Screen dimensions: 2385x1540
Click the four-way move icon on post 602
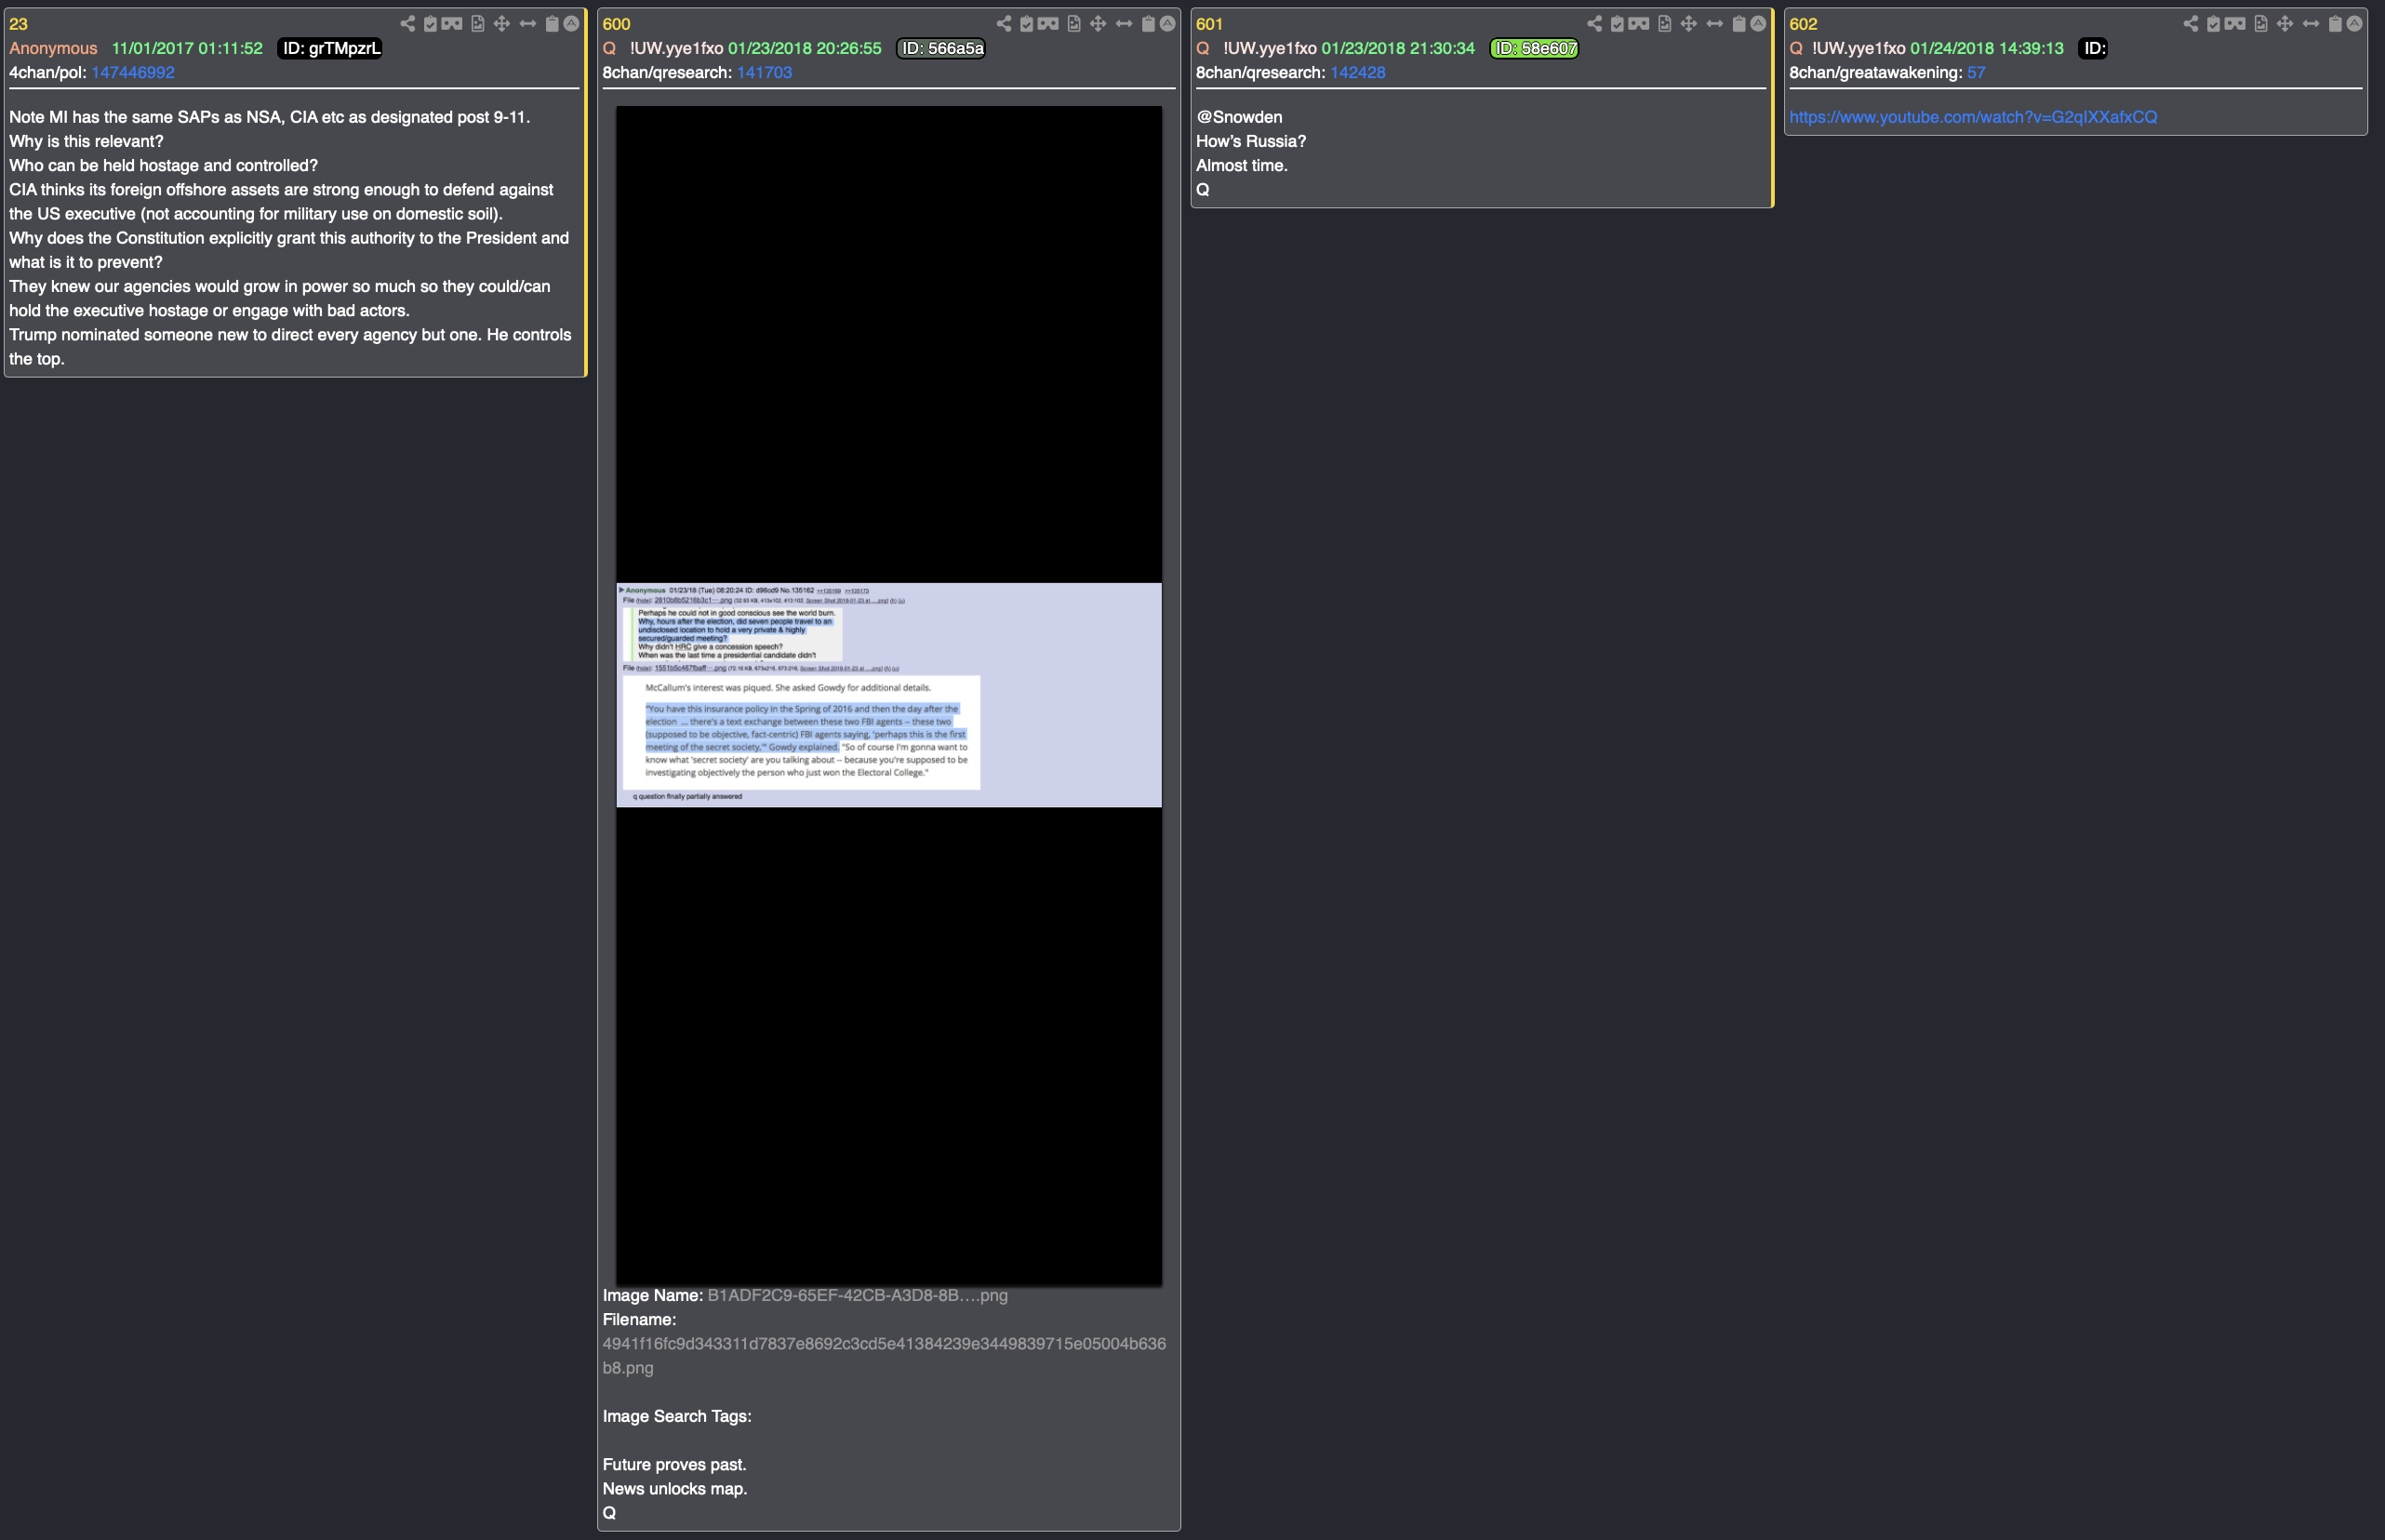click(x=2285, y=23)
